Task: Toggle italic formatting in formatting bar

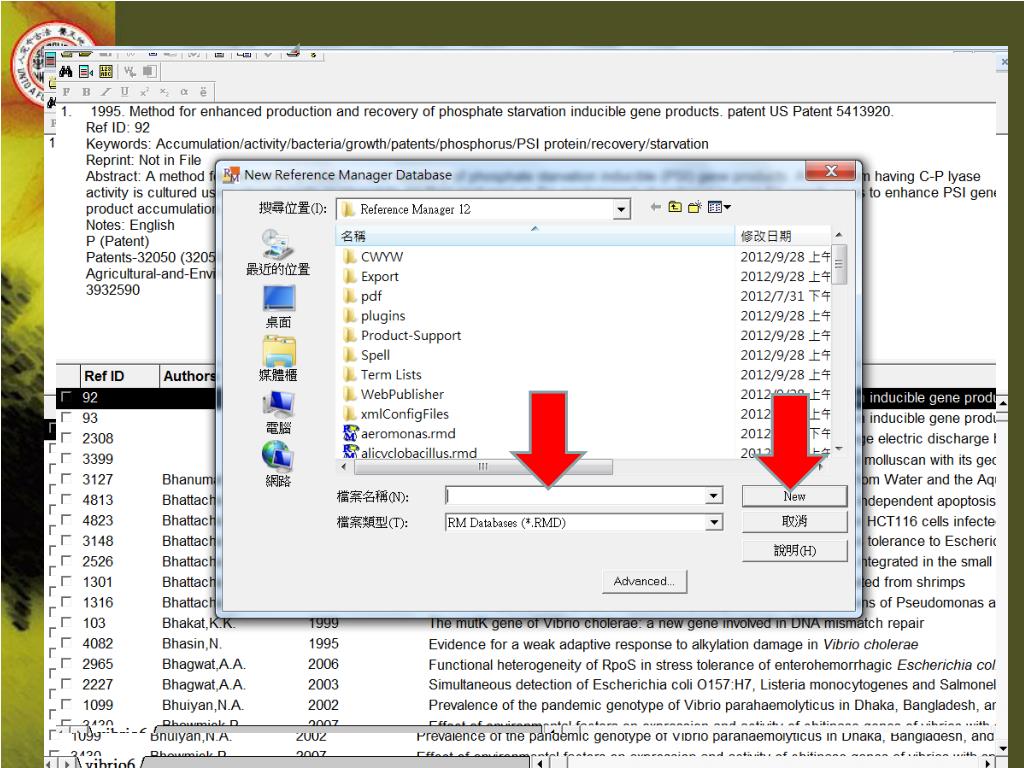Action: coord(105,92)
